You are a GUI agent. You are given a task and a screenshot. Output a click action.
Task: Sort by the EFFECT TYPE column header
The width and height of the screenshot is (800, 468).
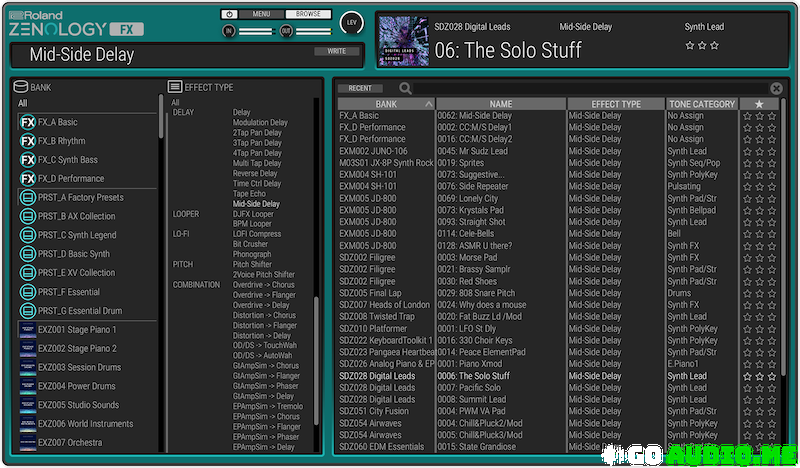point(616,104)
